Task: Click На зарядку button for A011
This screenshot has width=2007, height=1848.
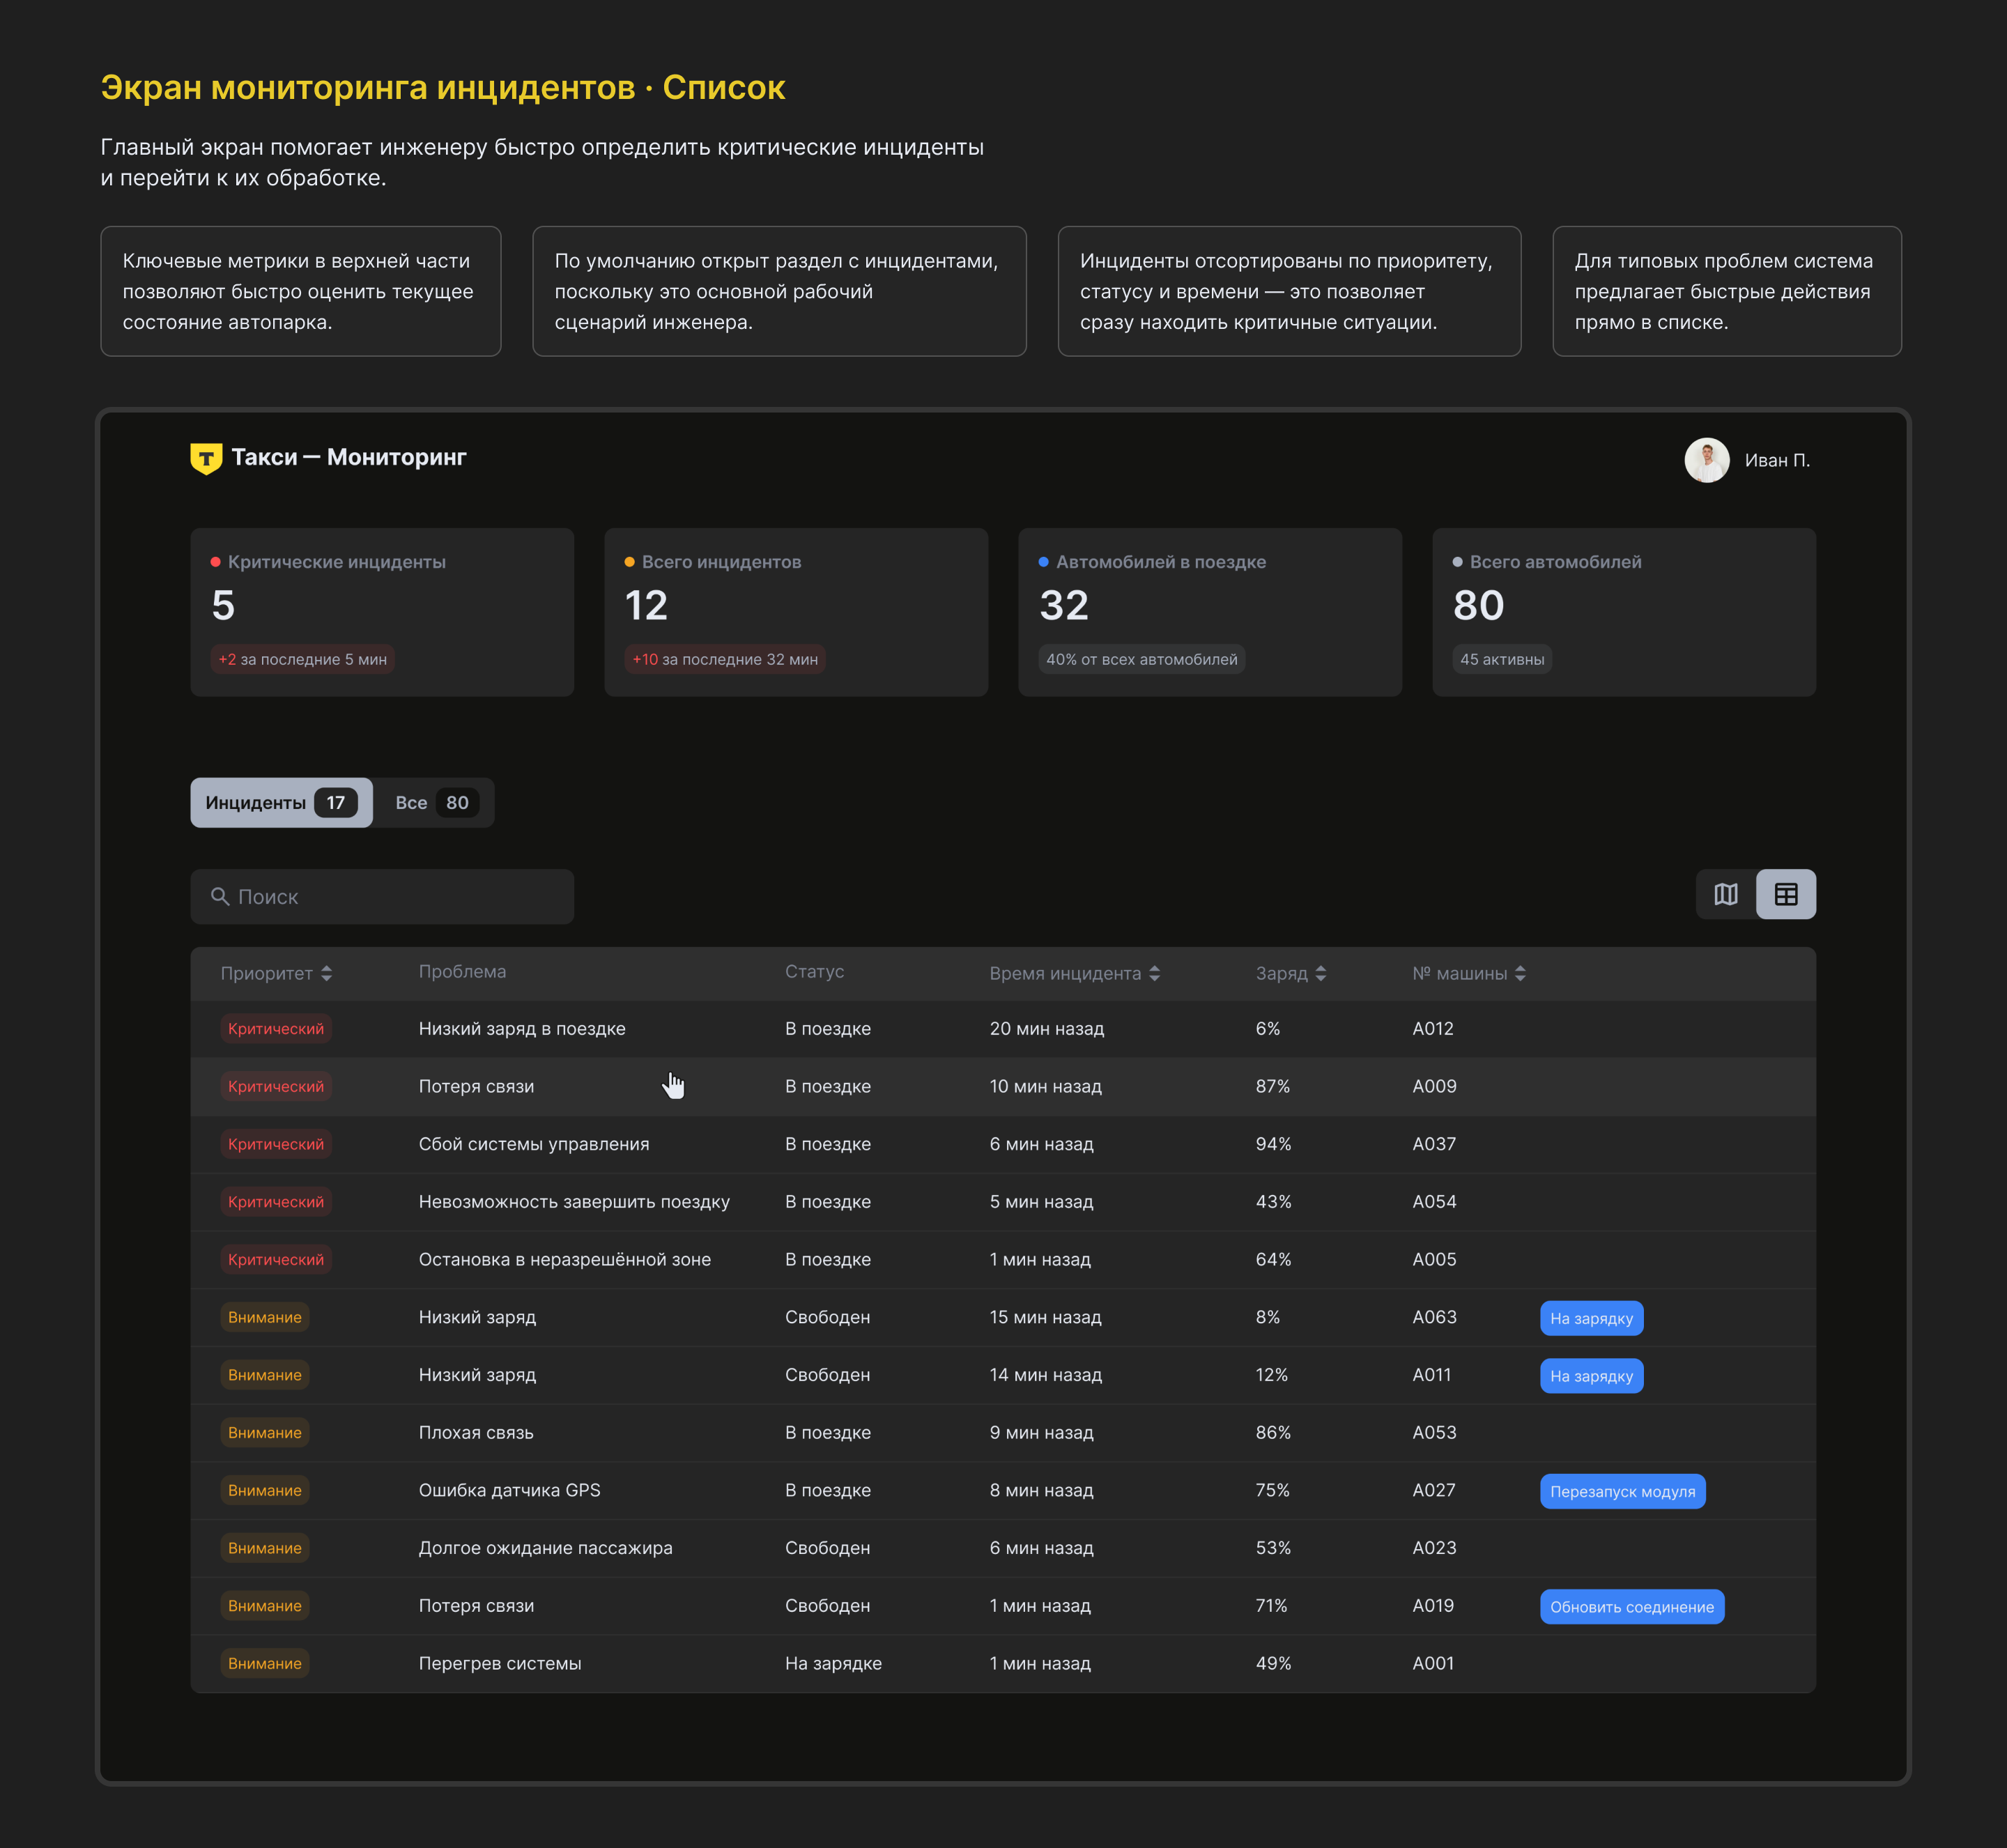Action: [1591, 1376]
